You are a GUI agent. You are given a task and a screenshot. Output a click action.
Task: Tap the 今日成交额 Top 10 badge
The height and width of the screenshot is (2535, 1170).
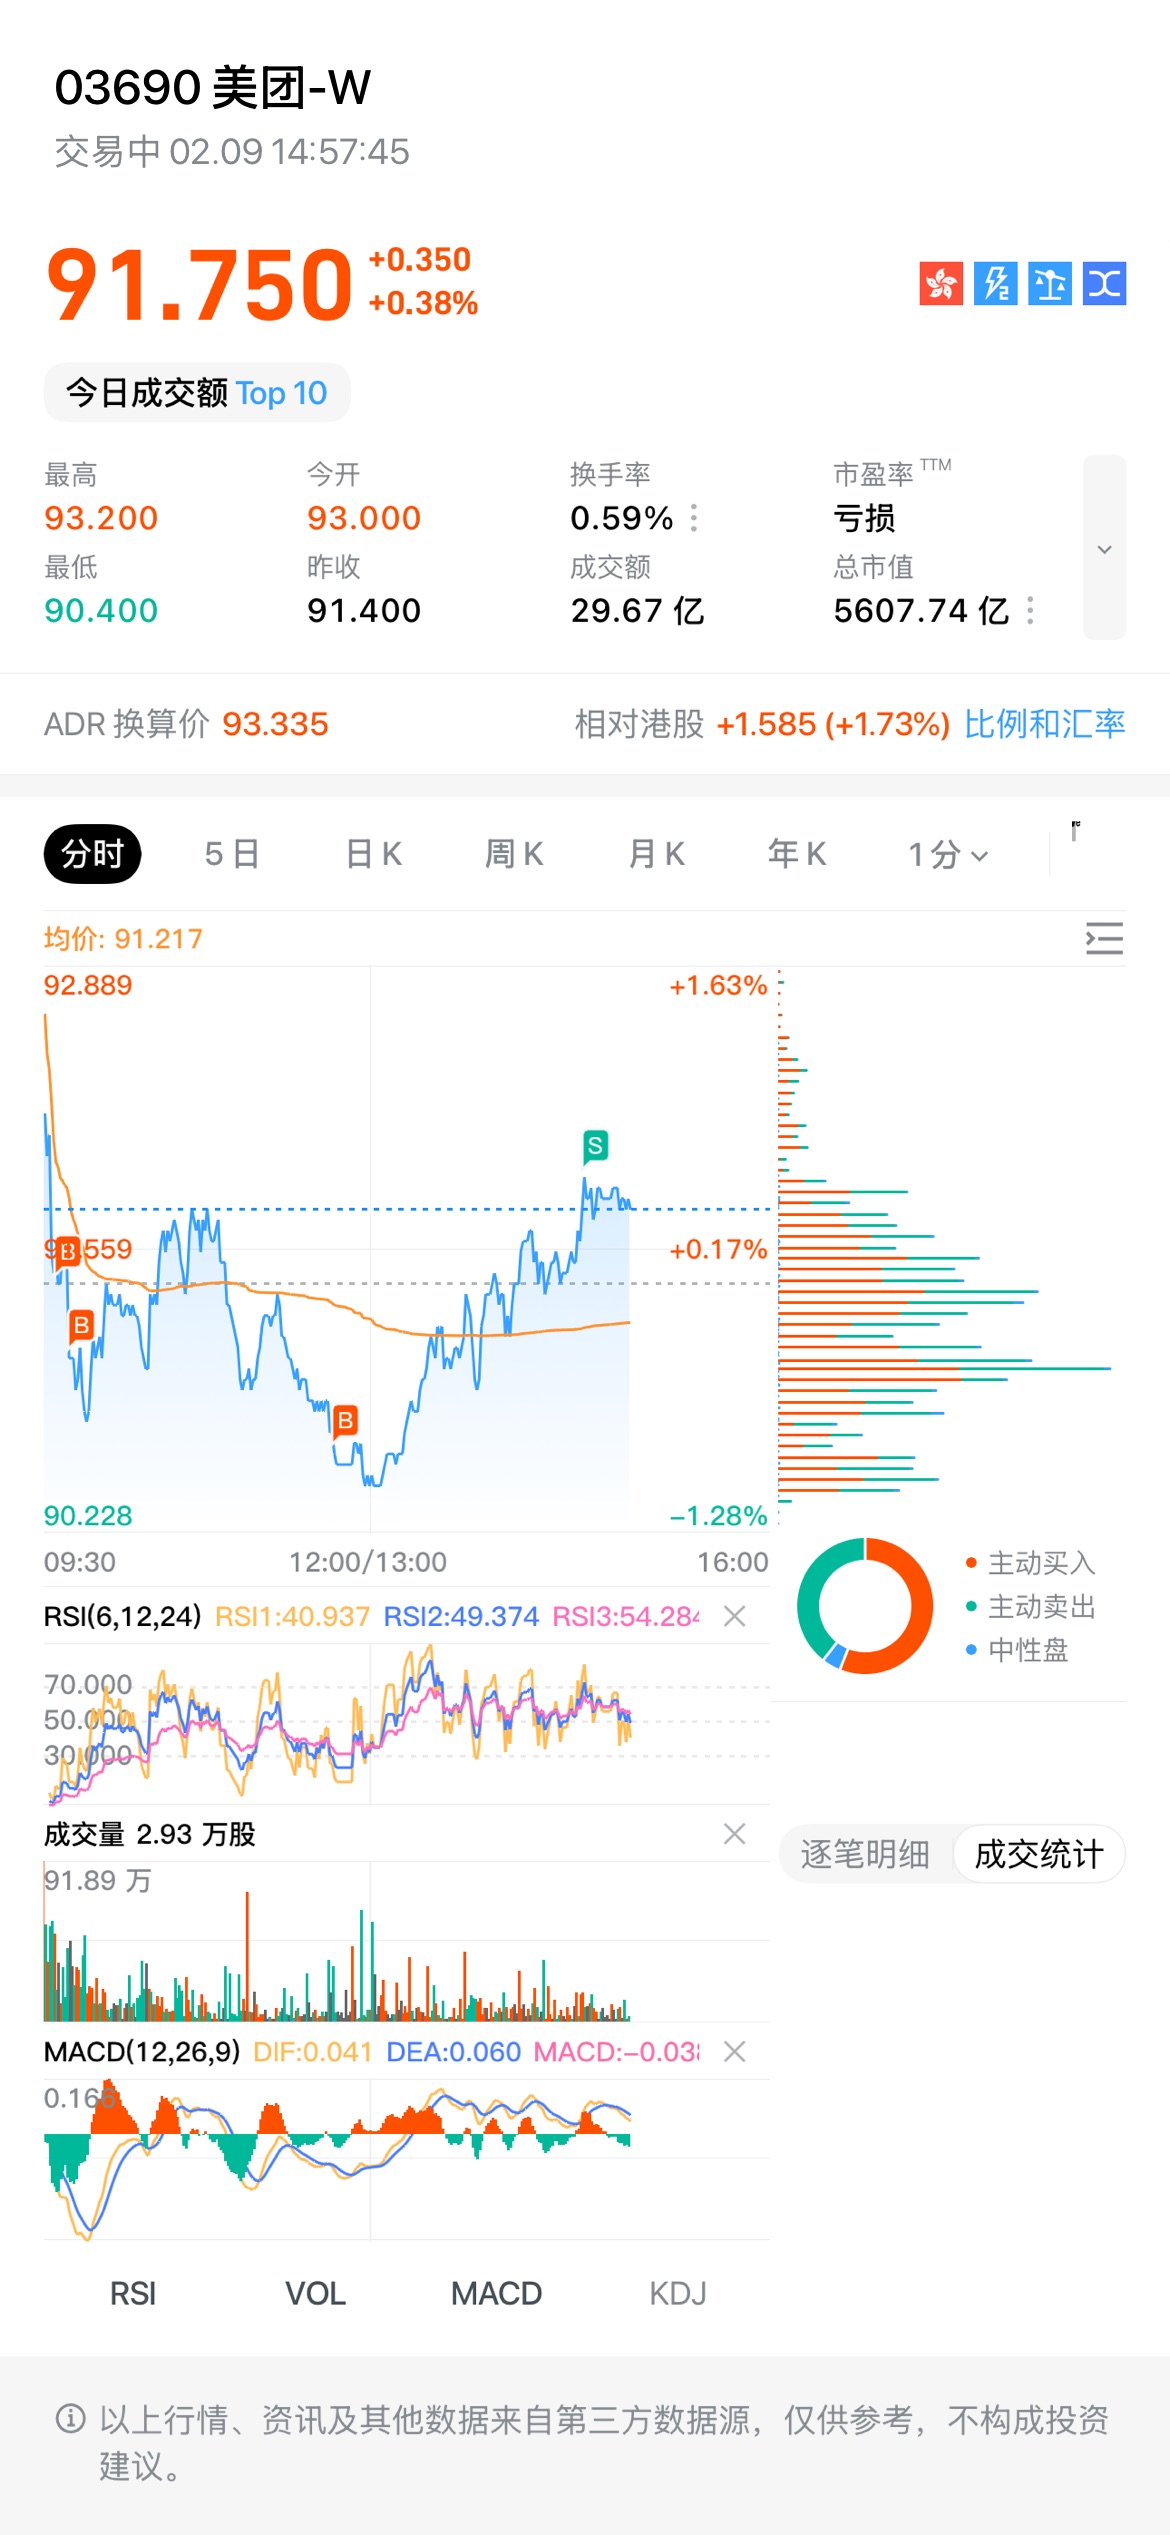click(x=197, y=393)
